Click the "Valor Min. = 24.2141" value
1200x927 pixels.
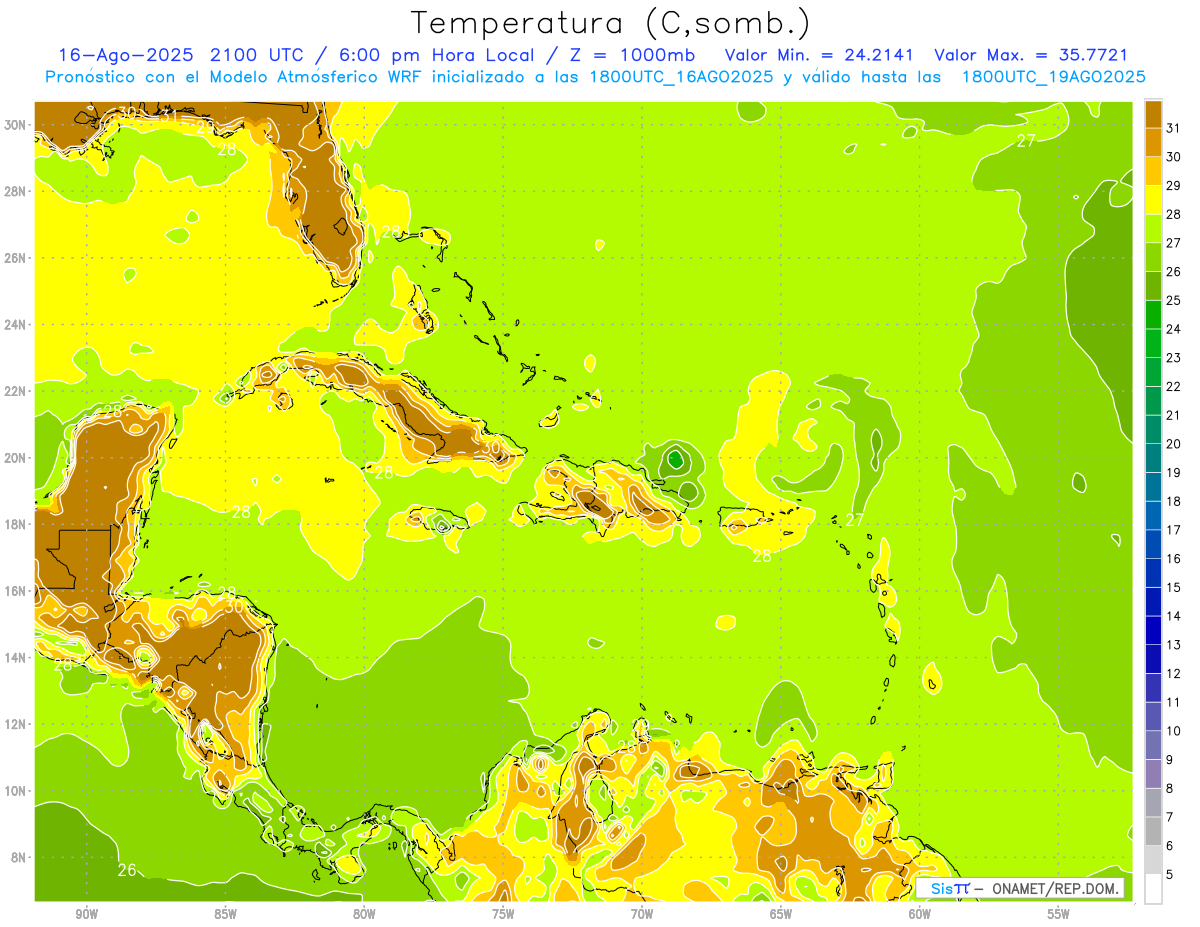coord(821,55)
